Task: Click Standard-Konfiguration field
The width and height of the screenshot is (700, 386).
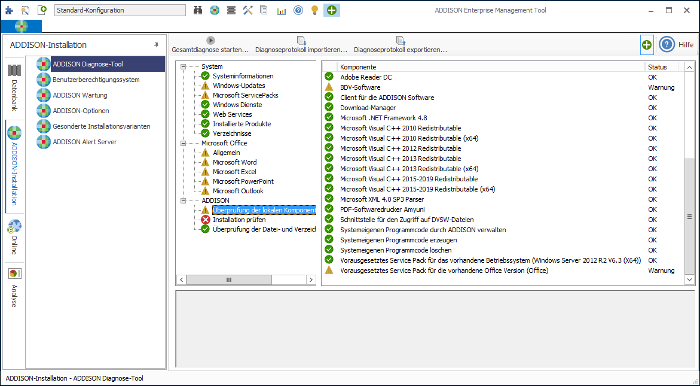Action: (x=120, y=10)
